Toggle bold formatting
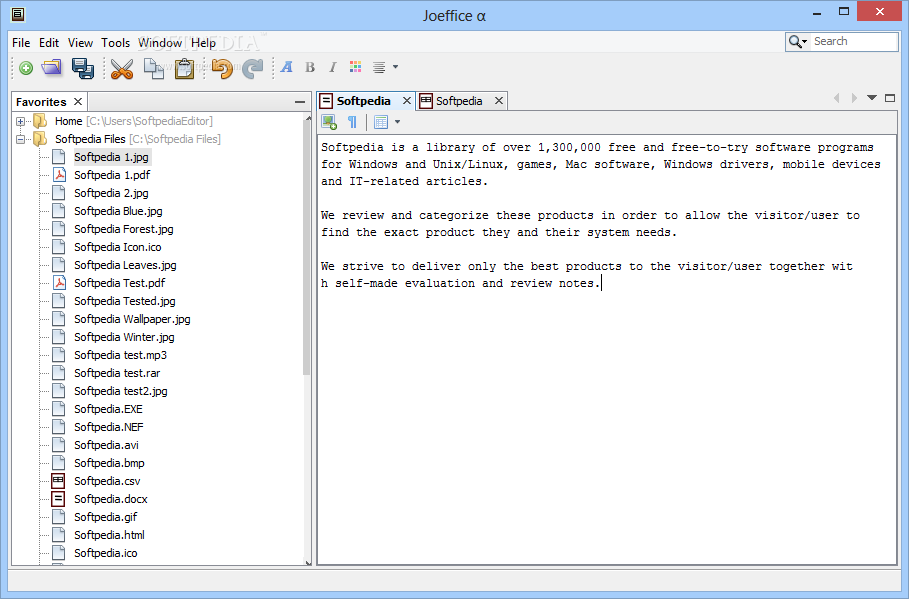The height and width of the screenshot is (599, 909). [x=310, y=67]
